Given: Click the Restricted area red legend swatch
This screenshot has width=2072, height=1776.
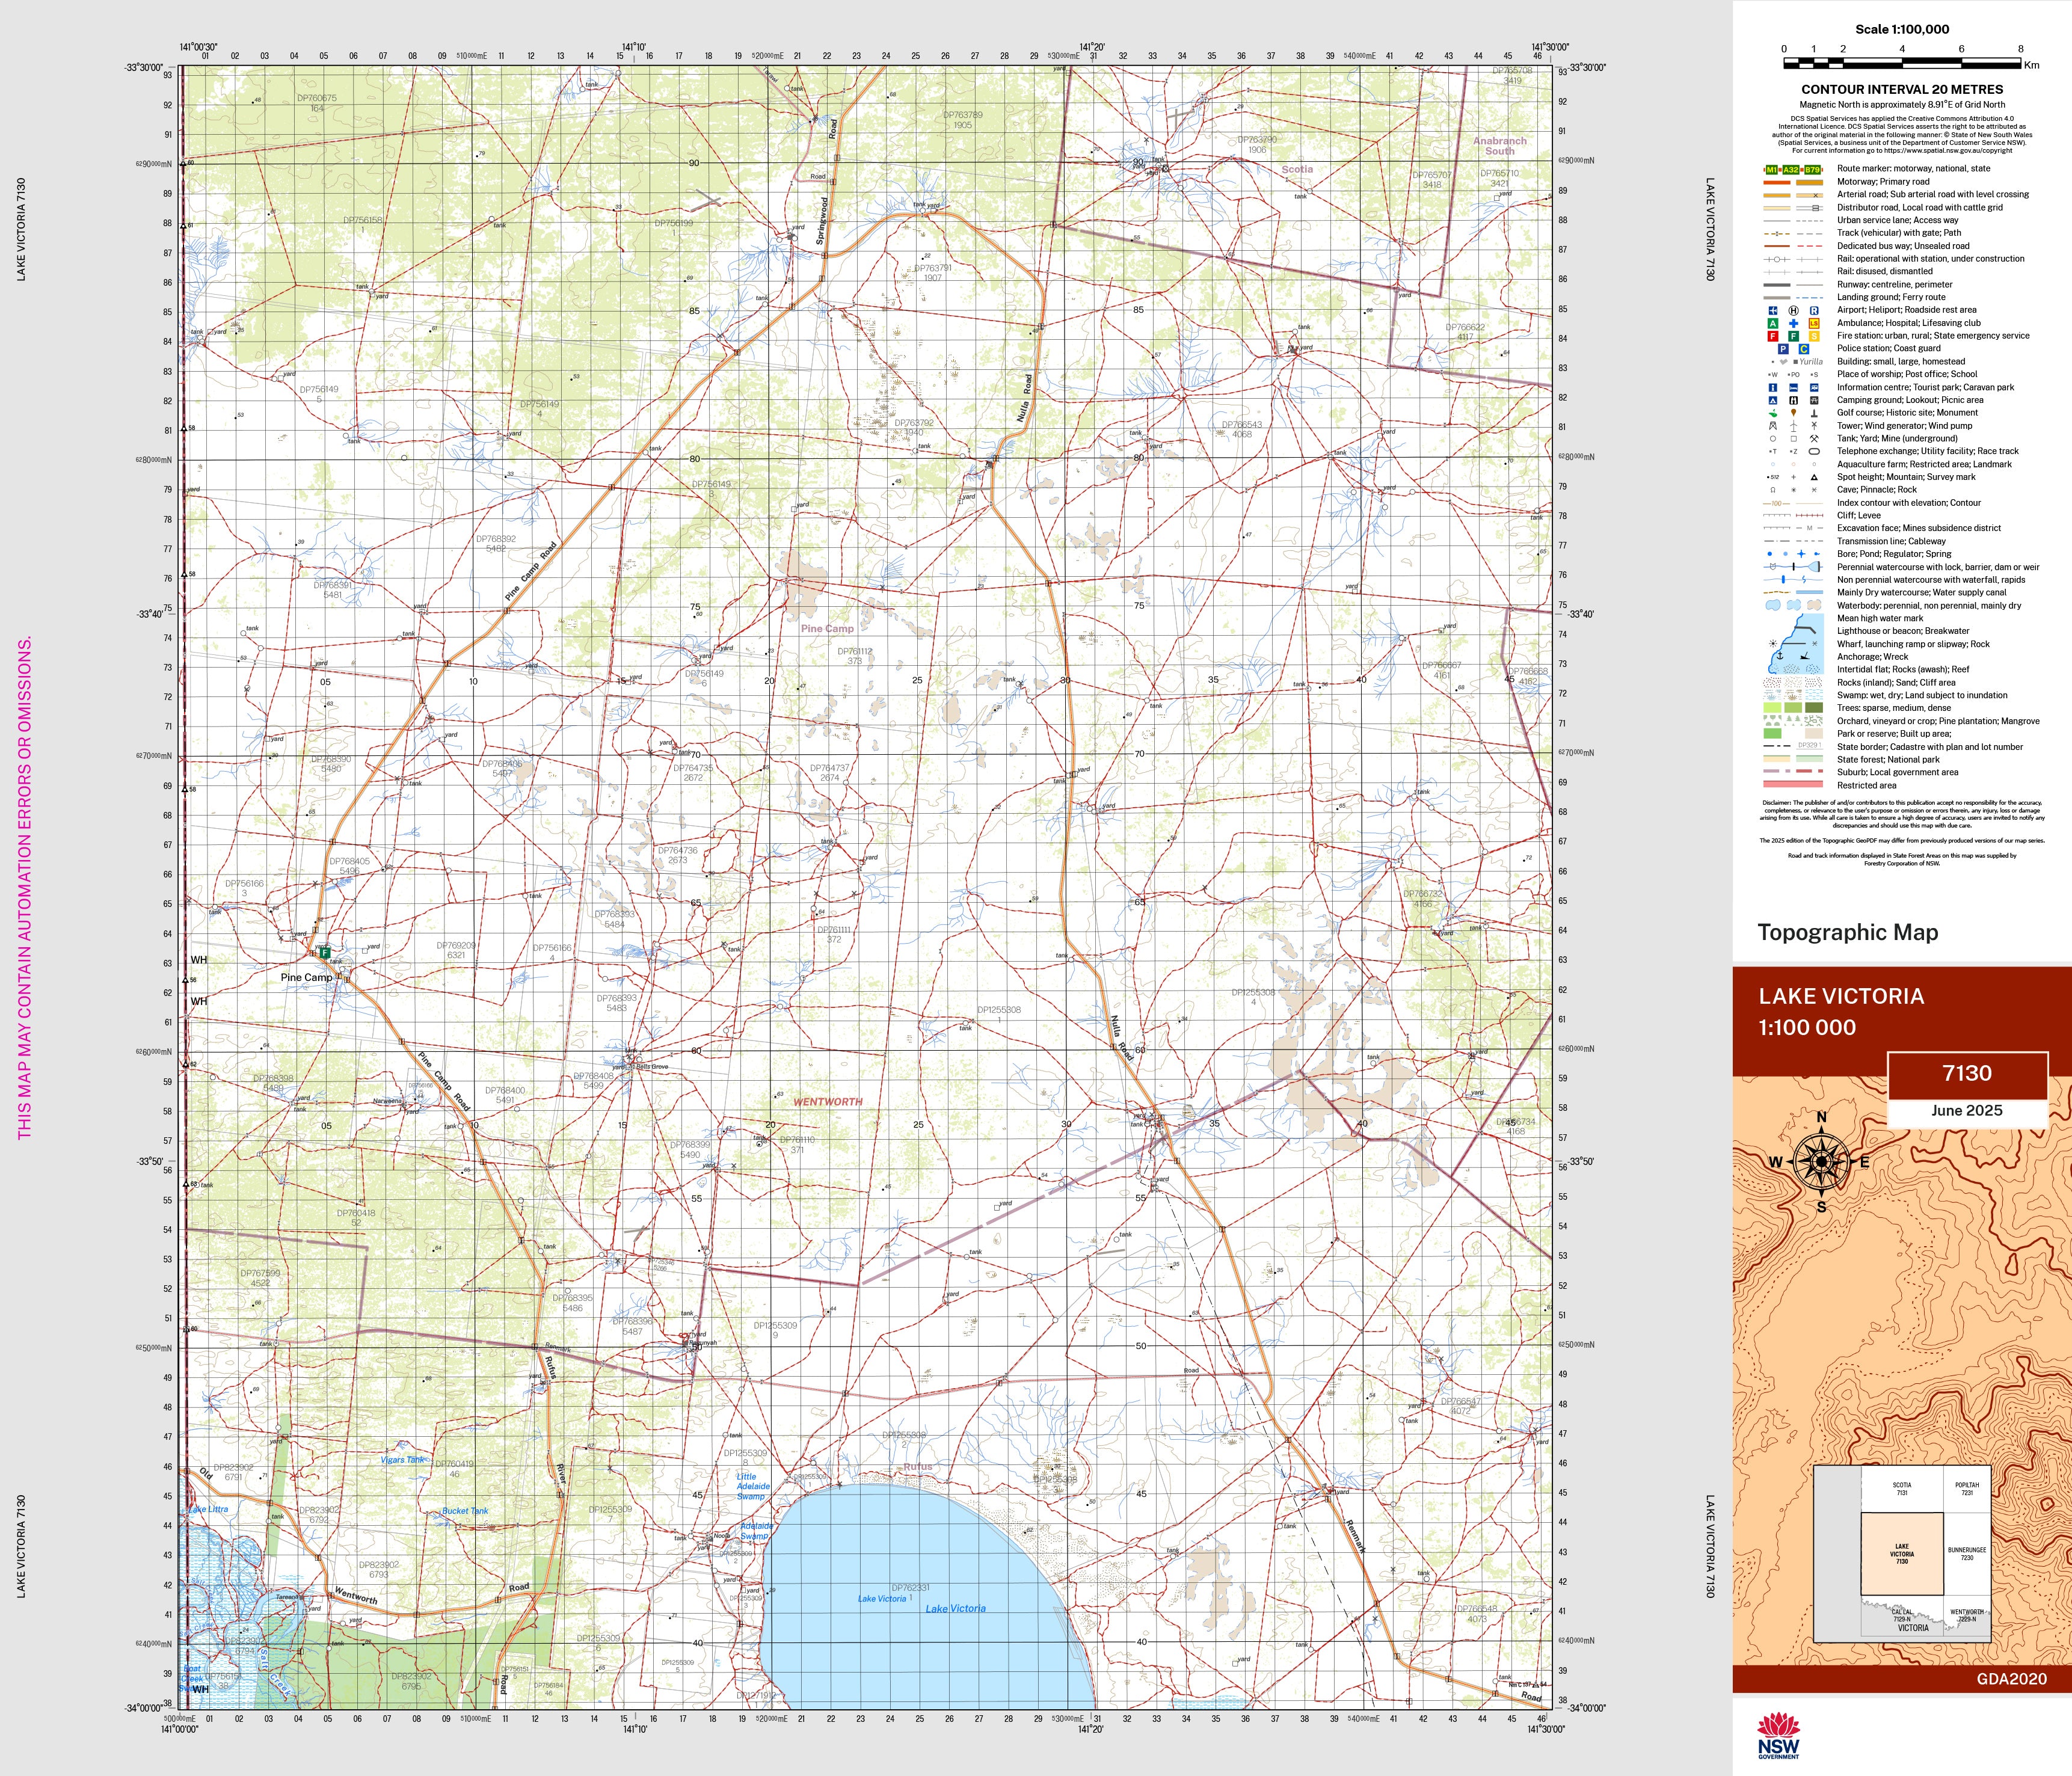Looking at the screenshot, I should (1792, 785).
